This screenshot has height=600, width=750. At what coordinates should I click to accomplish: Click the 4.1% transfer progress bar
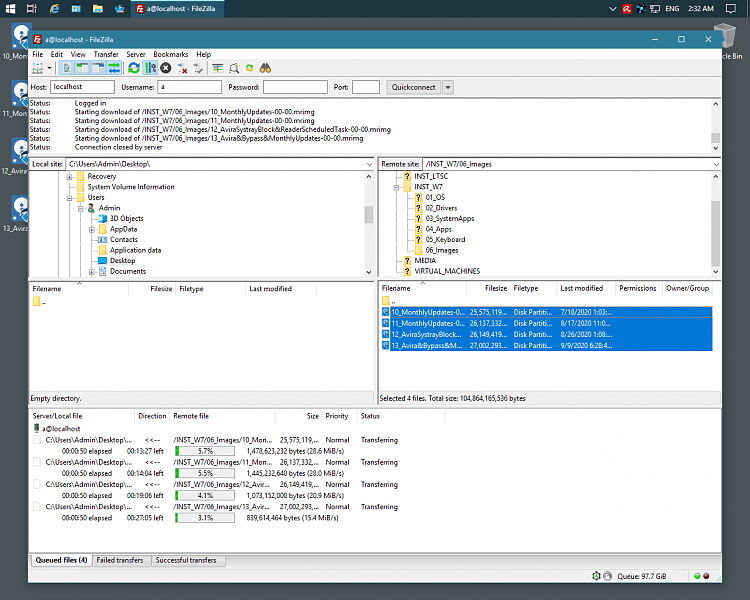pyautogui.click(x=205, y=496)
